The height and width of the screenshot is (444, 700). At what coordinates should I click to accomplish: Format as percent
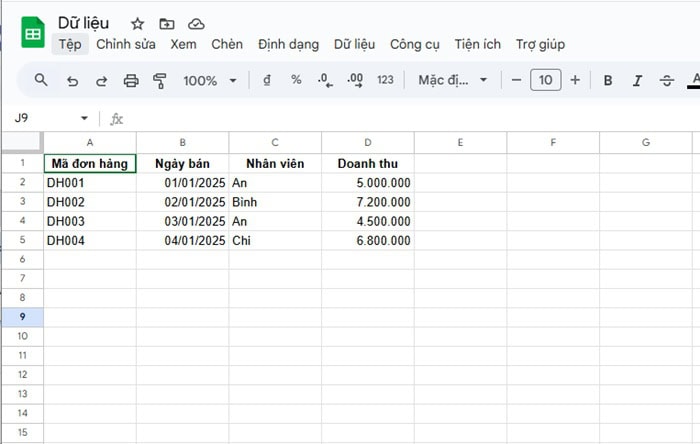coord(296,80)
